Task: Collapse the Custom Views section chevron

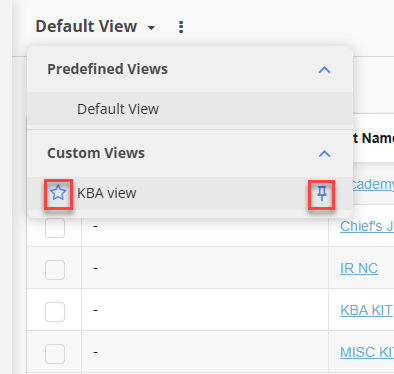Action: pos(324,154)
